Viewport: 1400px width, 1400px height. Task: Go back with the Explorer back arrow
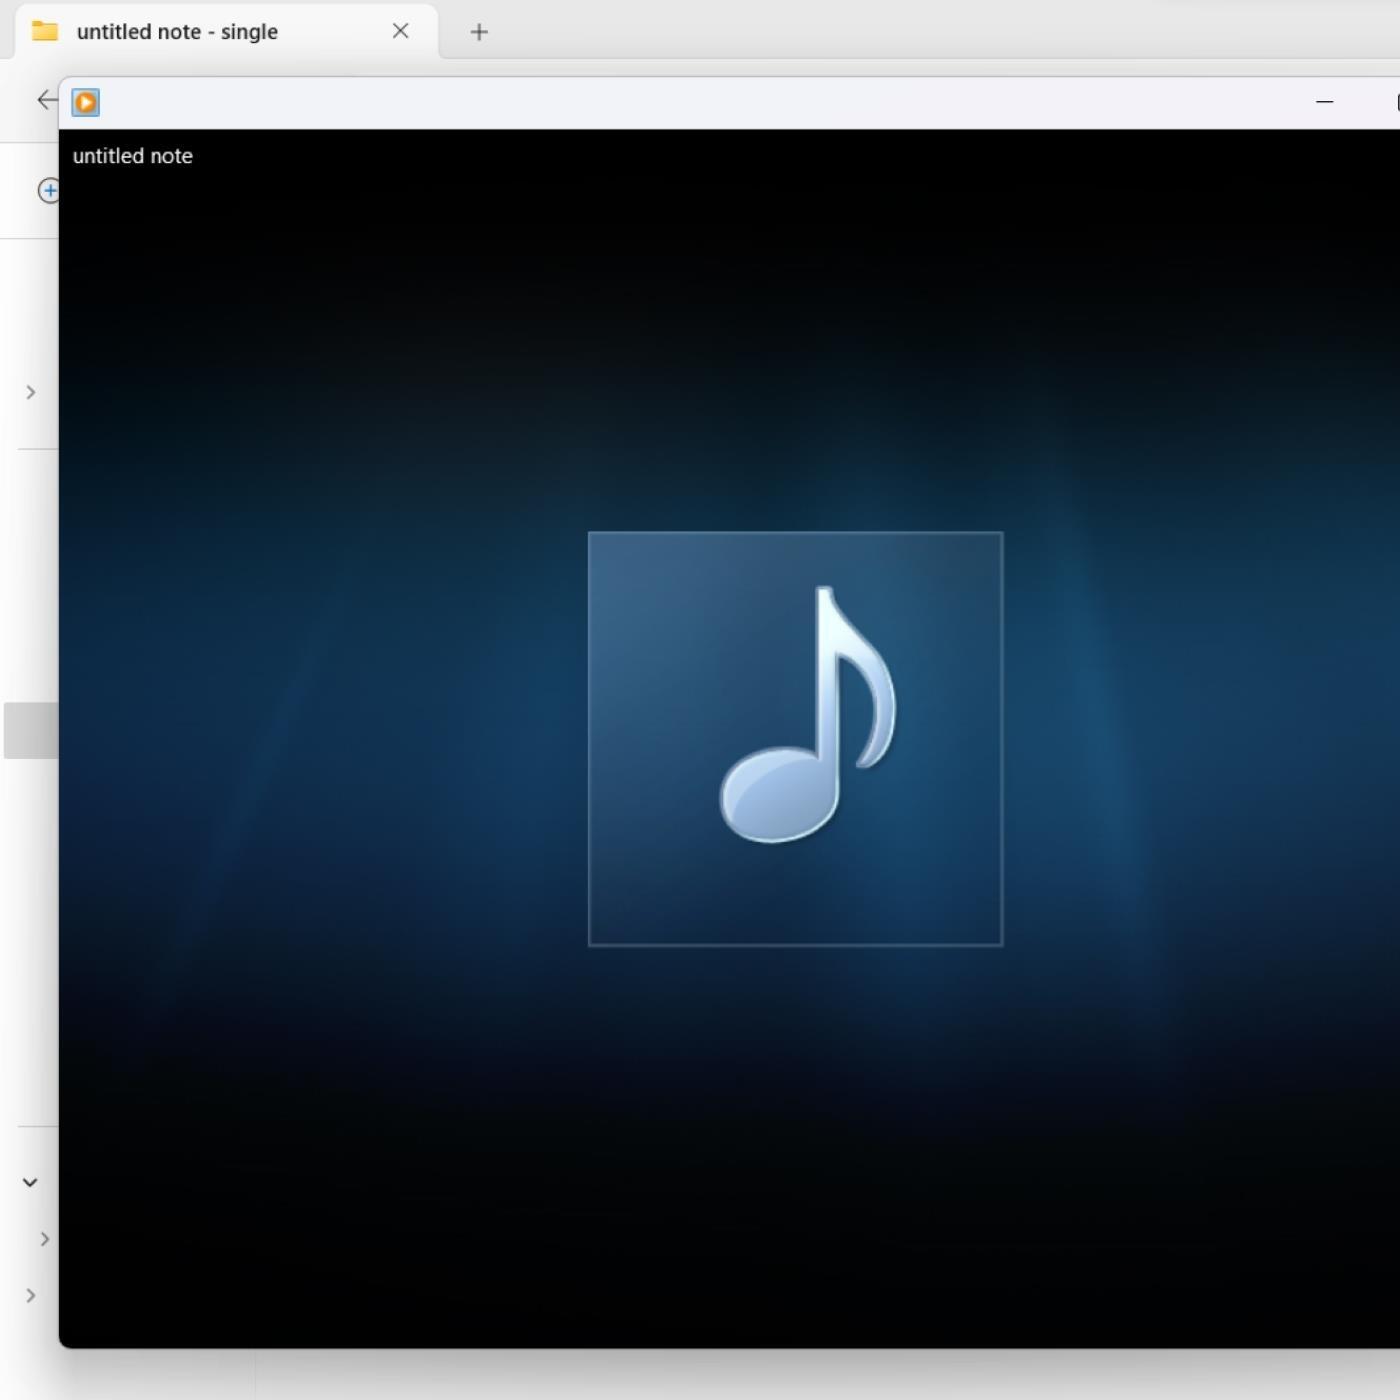coord(46,99)
